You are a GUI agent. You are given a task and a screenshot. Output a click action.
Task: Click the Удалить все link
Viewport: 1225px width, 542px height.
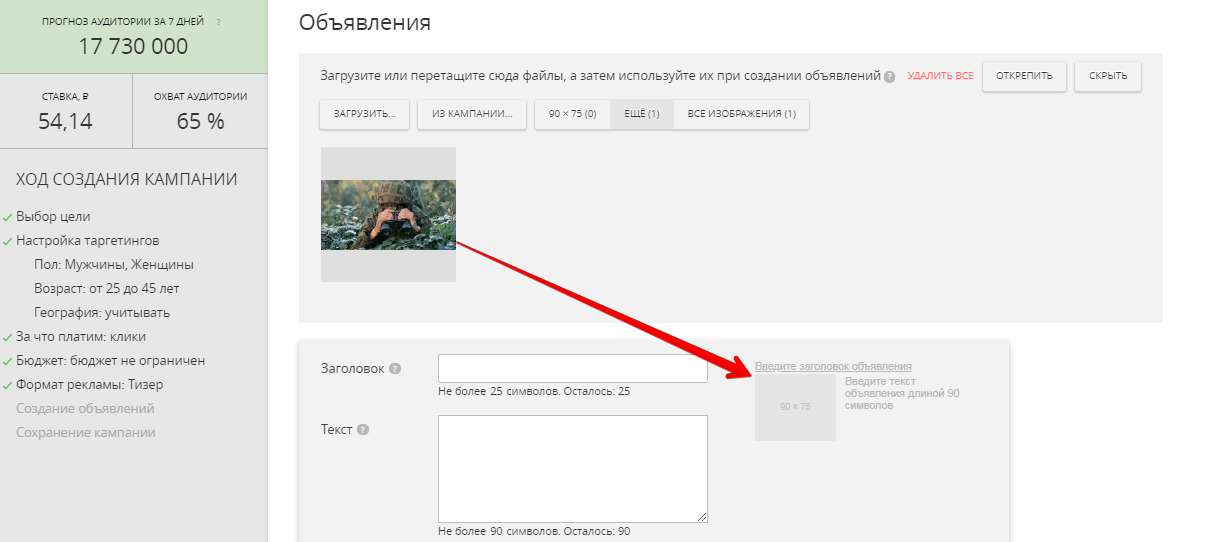(x=940, y=76)
